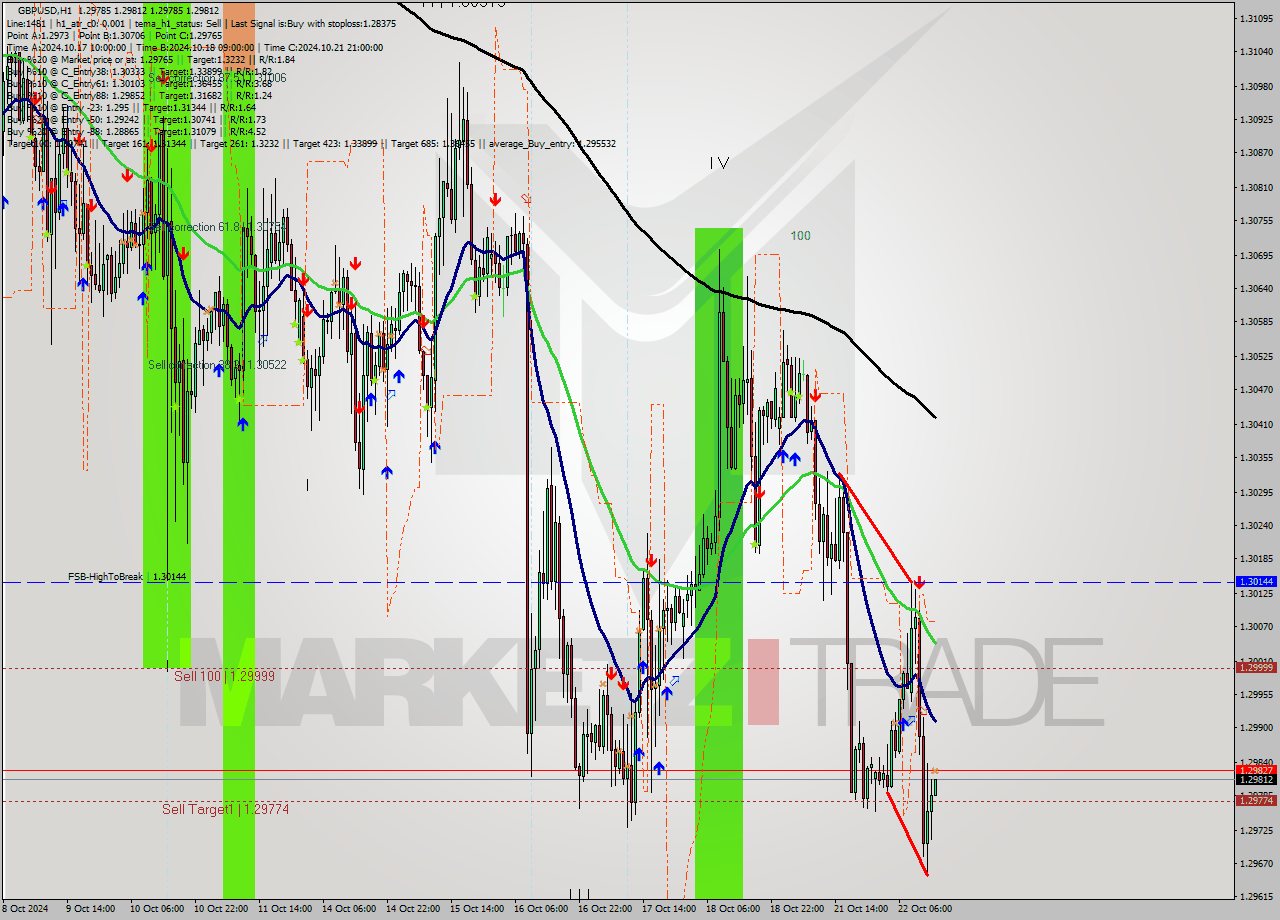Screen dimensions: 1280x920
Task: Click the 'Sell 100 | 1.29999' label
Action: 224,676
